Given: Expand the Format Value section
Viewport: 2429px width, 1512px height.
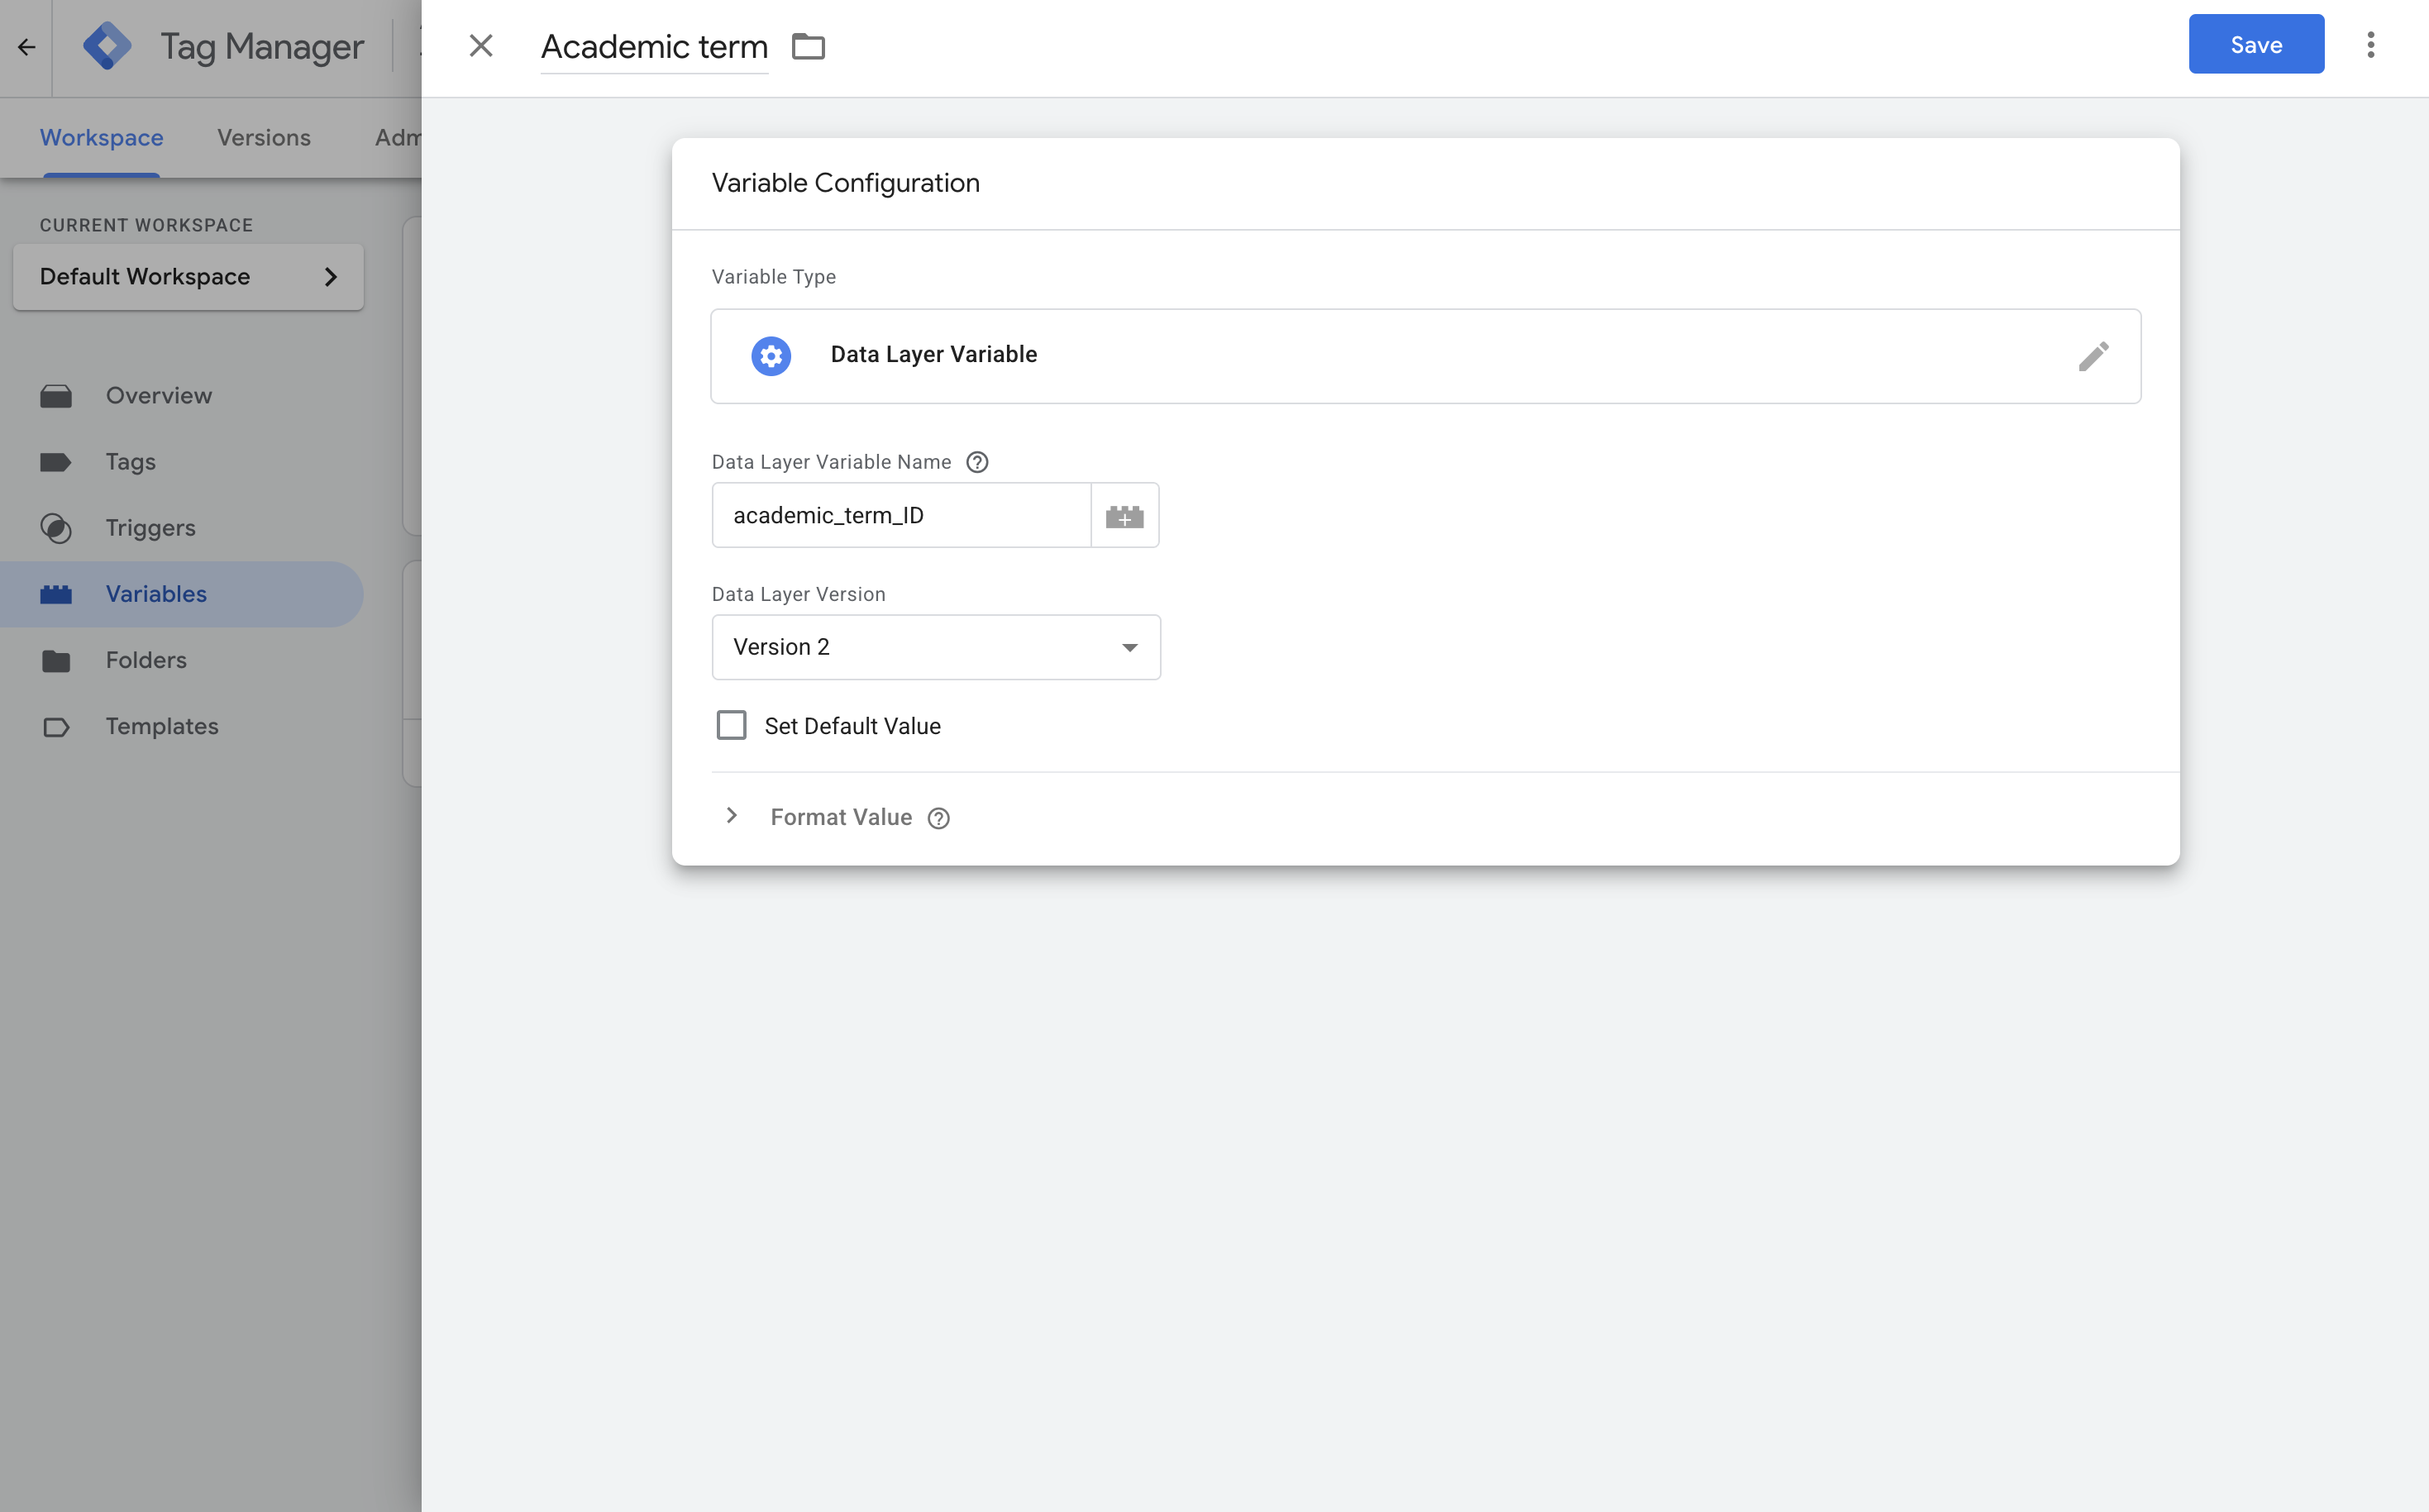Looking at the screenshot, I should pos(731,816).
